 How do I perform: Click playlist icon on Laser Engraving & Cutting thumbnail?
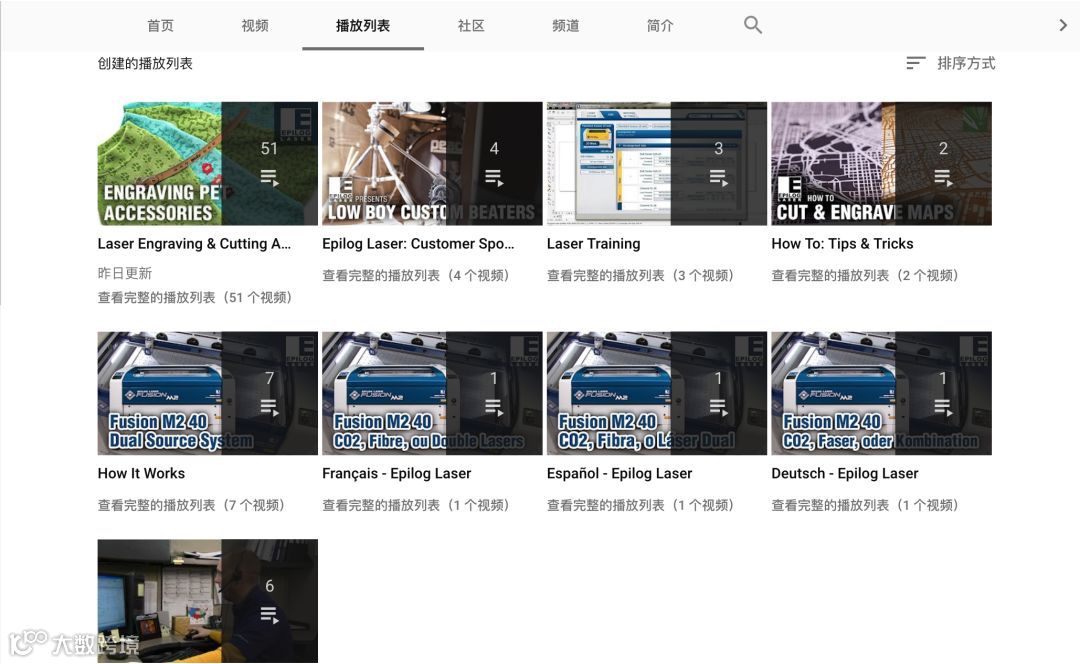(269, 178)
